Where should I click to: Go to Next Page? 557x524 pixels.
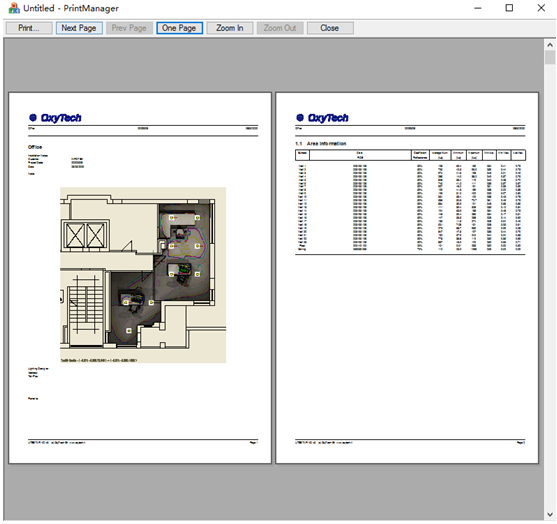coord(79,28)
